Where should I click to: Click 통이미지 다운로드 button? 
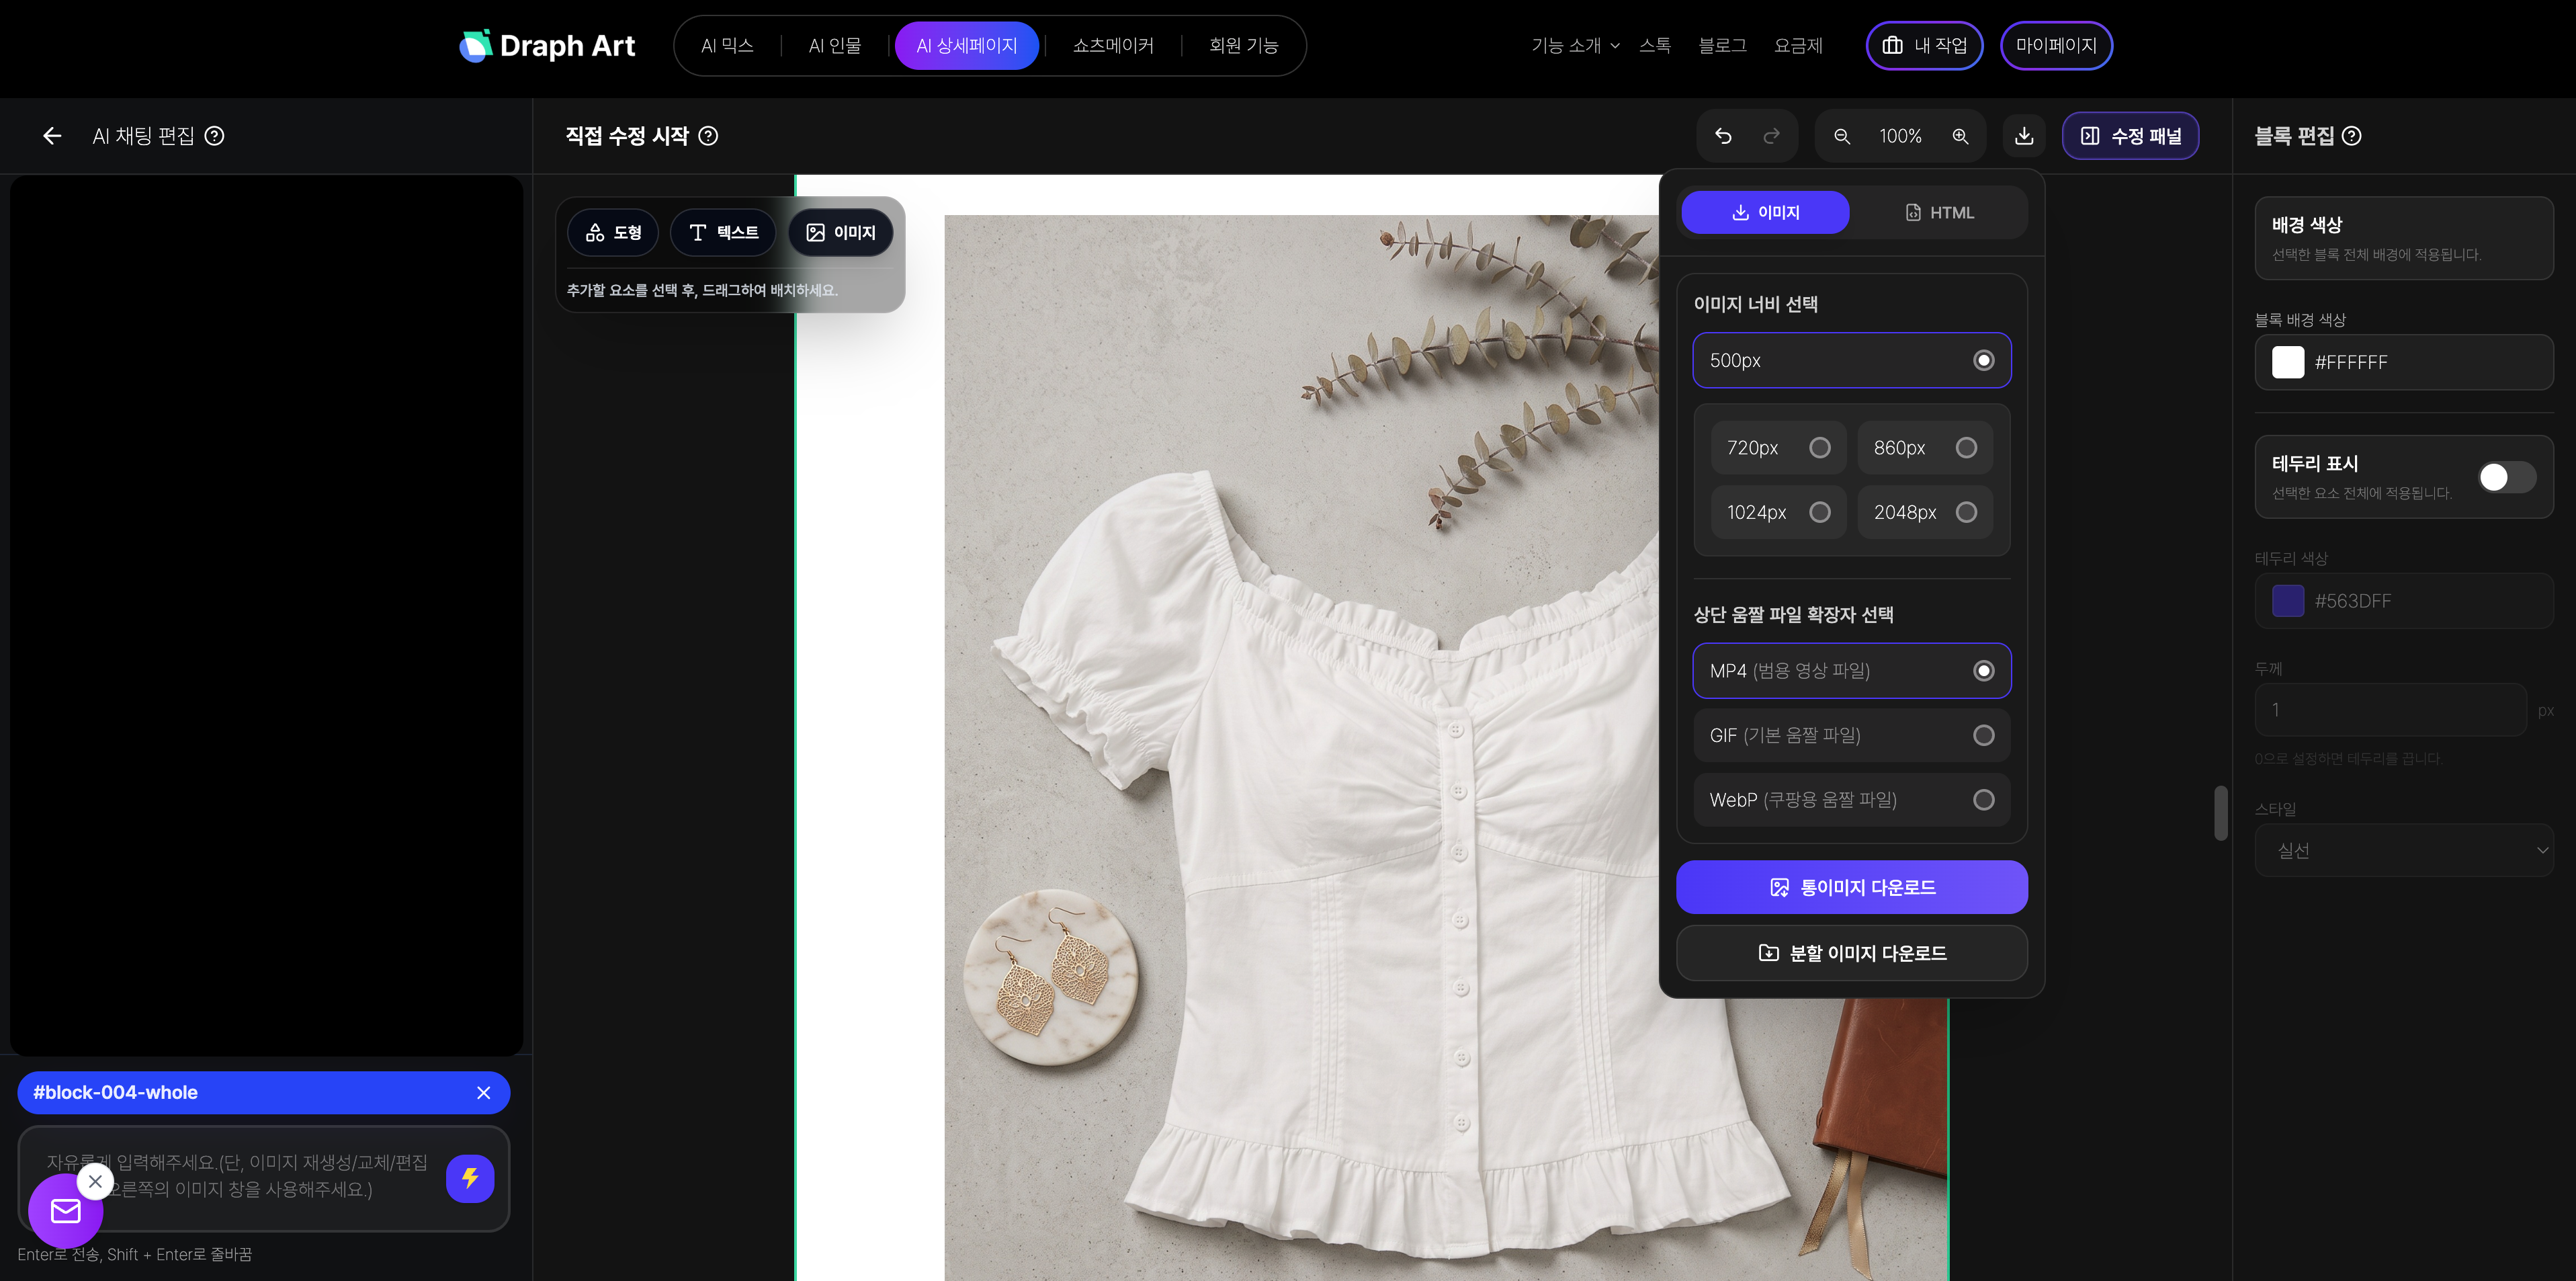point(1852,887)
